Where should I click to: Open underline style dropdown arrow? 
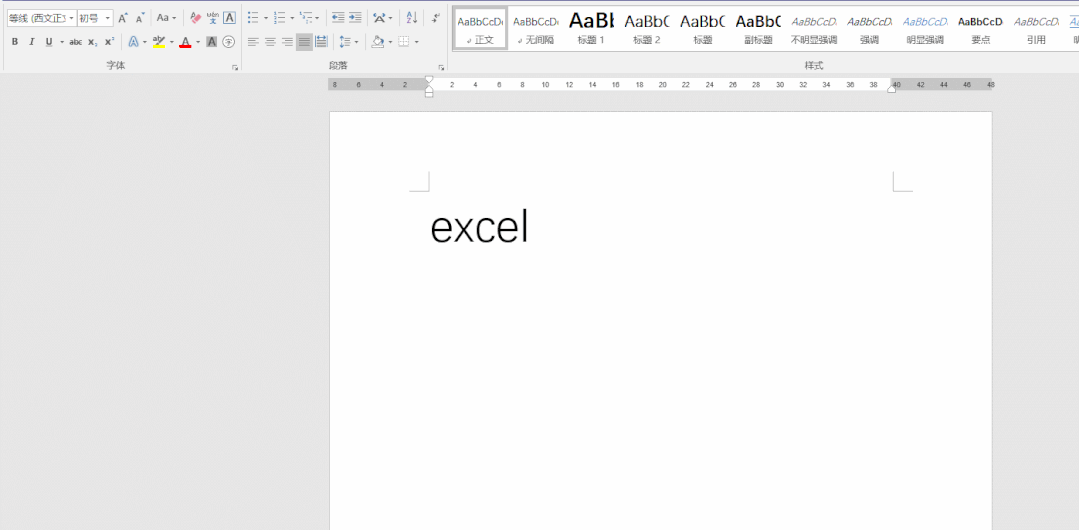click(61, 42)
